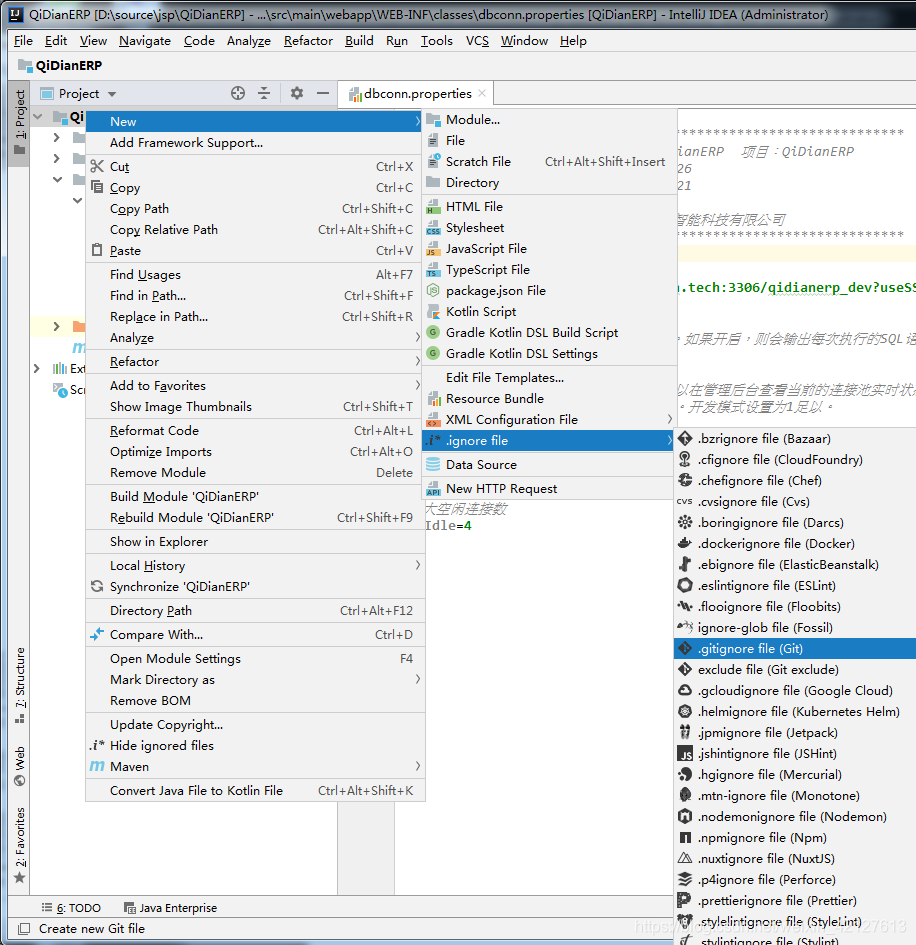
Task: Choose .prettierignore file (Prettier)
Action: 795,900
